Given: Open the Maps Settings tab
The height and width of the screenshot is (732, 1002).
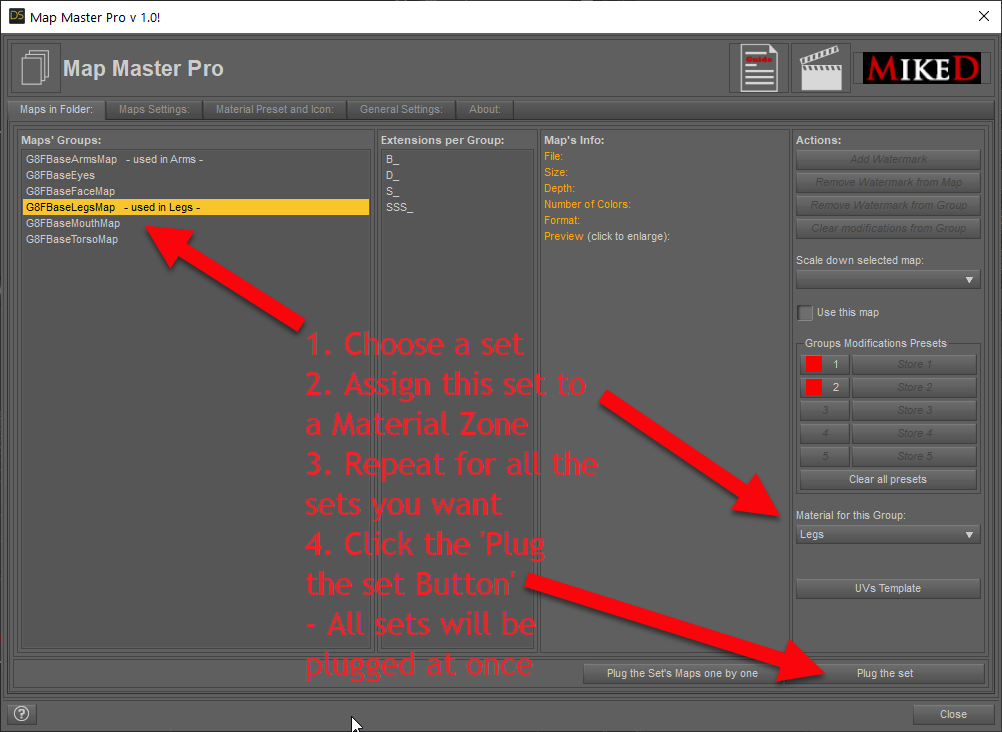Looking at the screenshot, I should click(x=154, y=109).
